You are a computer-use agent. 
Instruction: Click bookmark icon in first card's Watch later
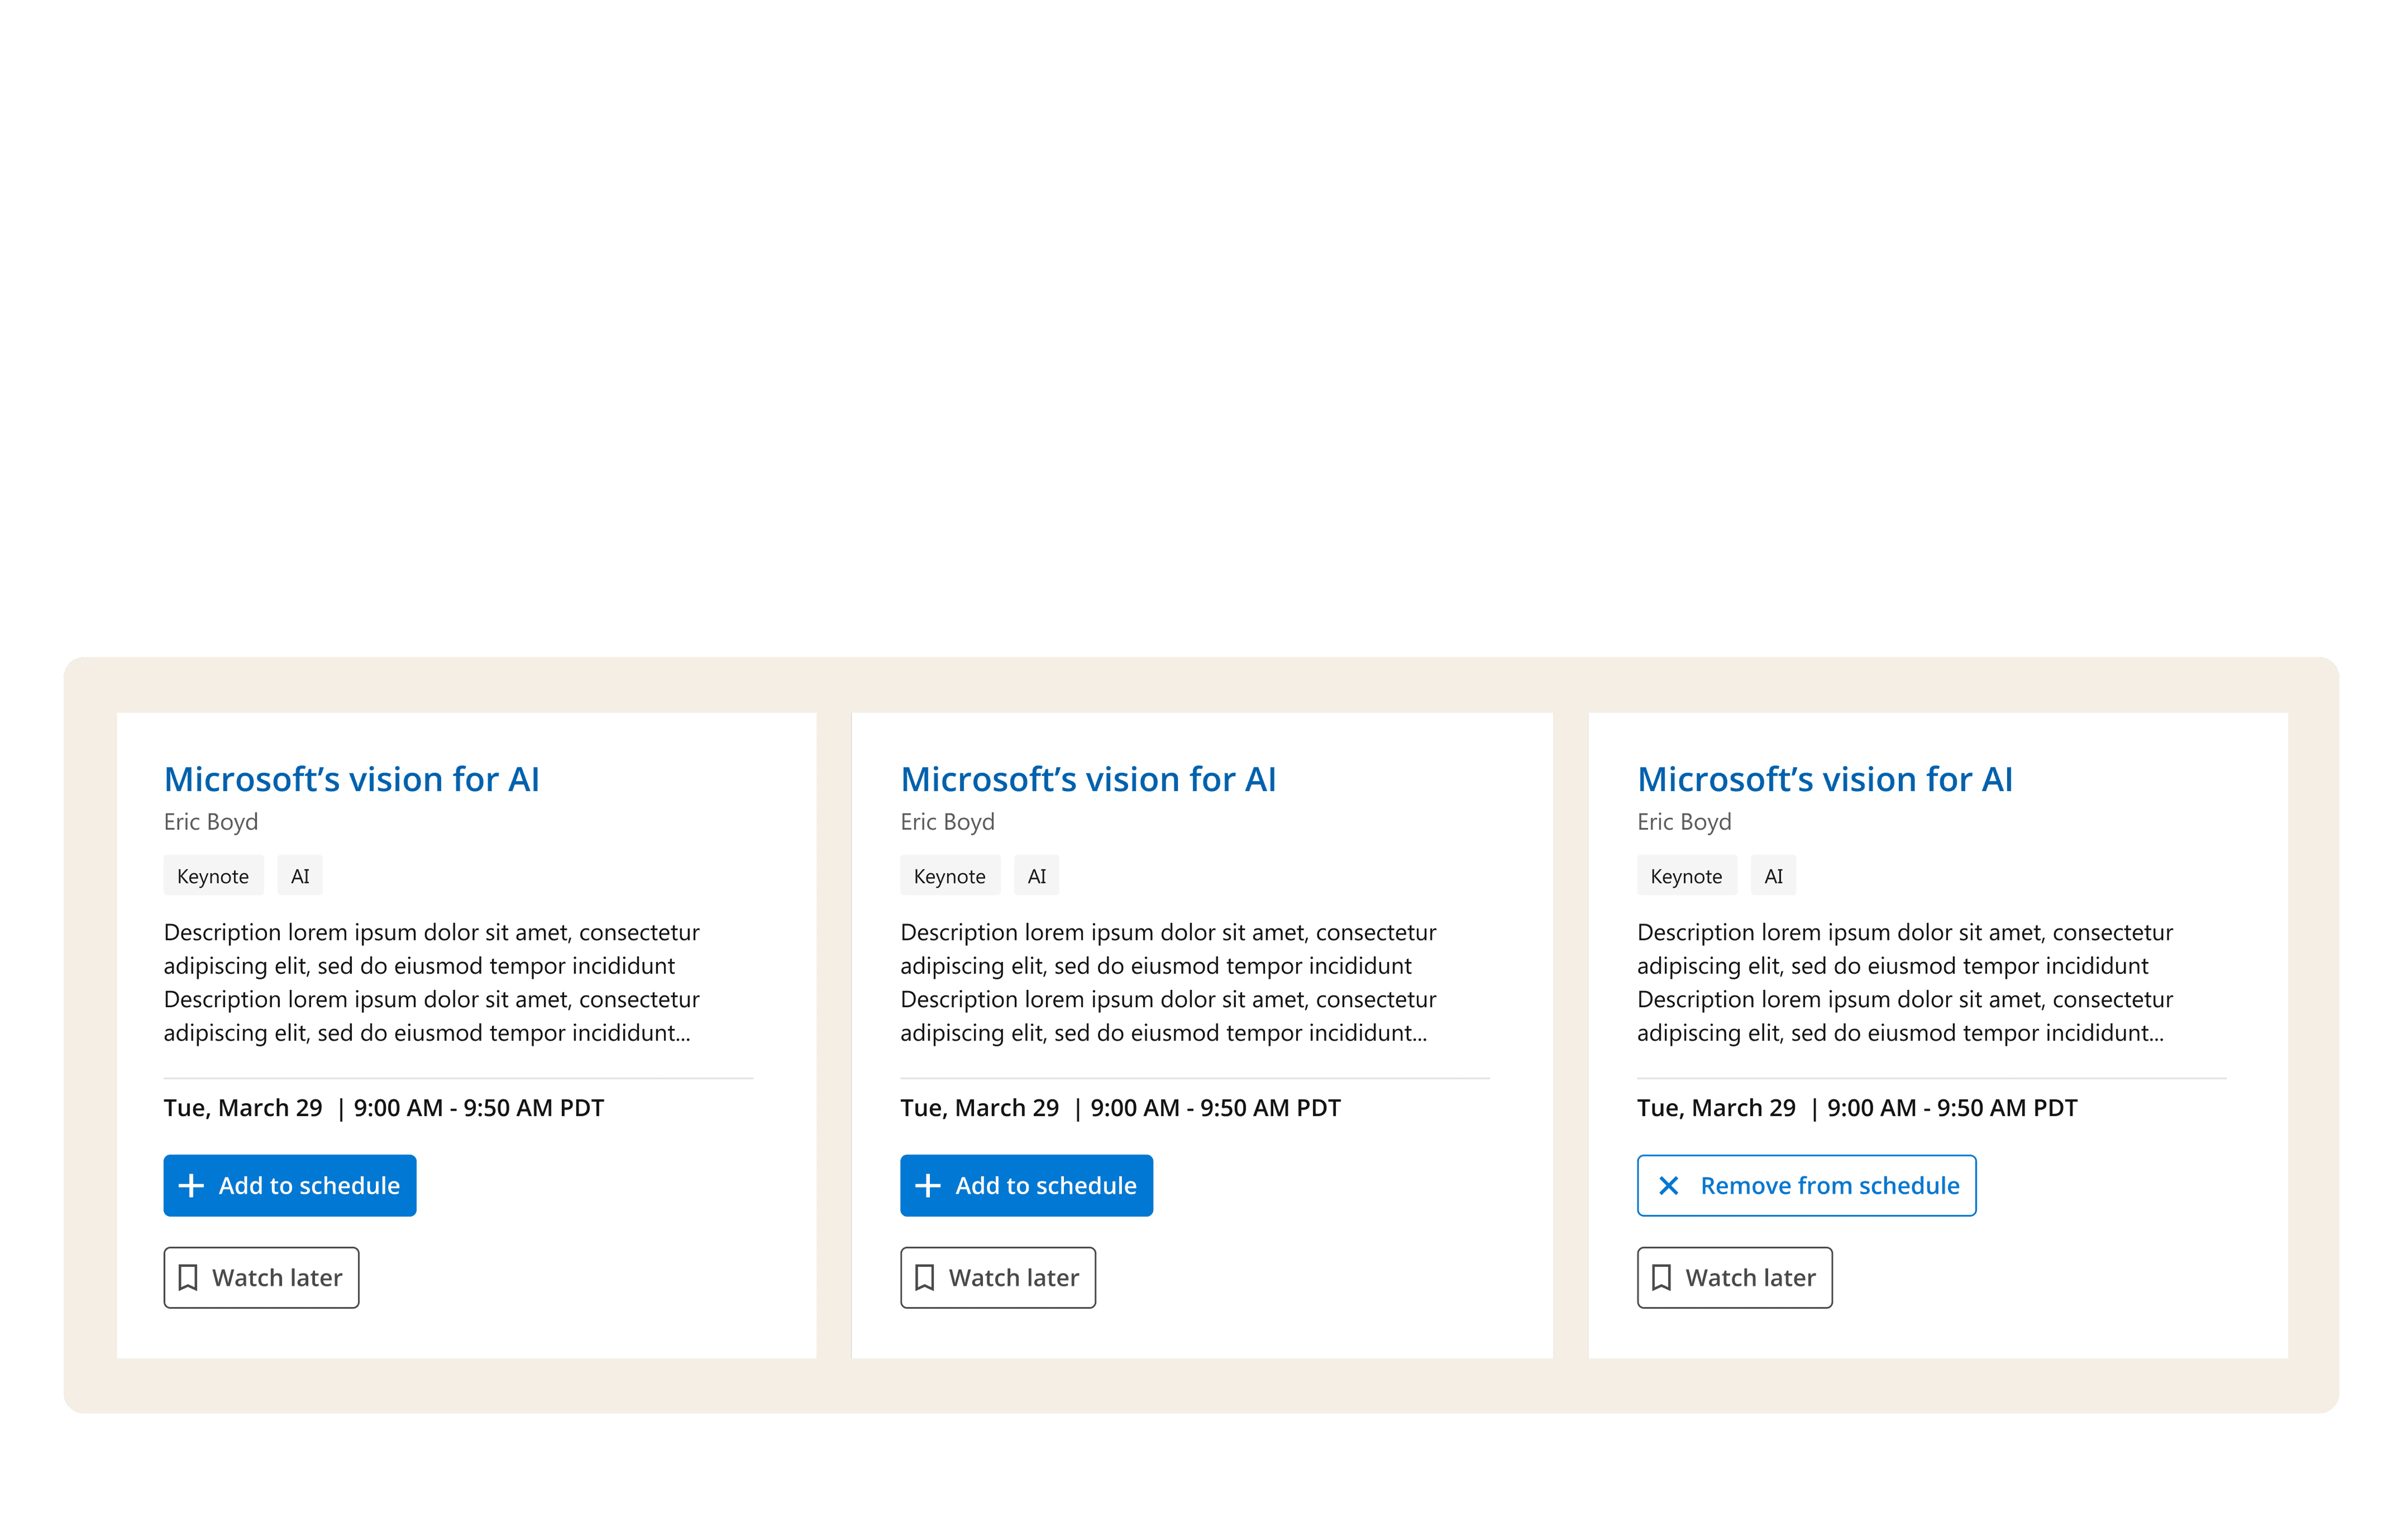tap(188, 1278)
